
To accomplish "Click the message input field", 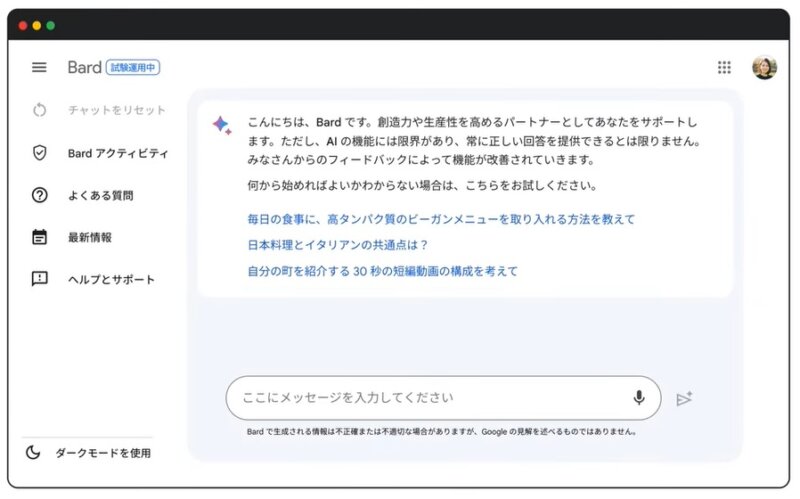I will (x=443, y=398).
